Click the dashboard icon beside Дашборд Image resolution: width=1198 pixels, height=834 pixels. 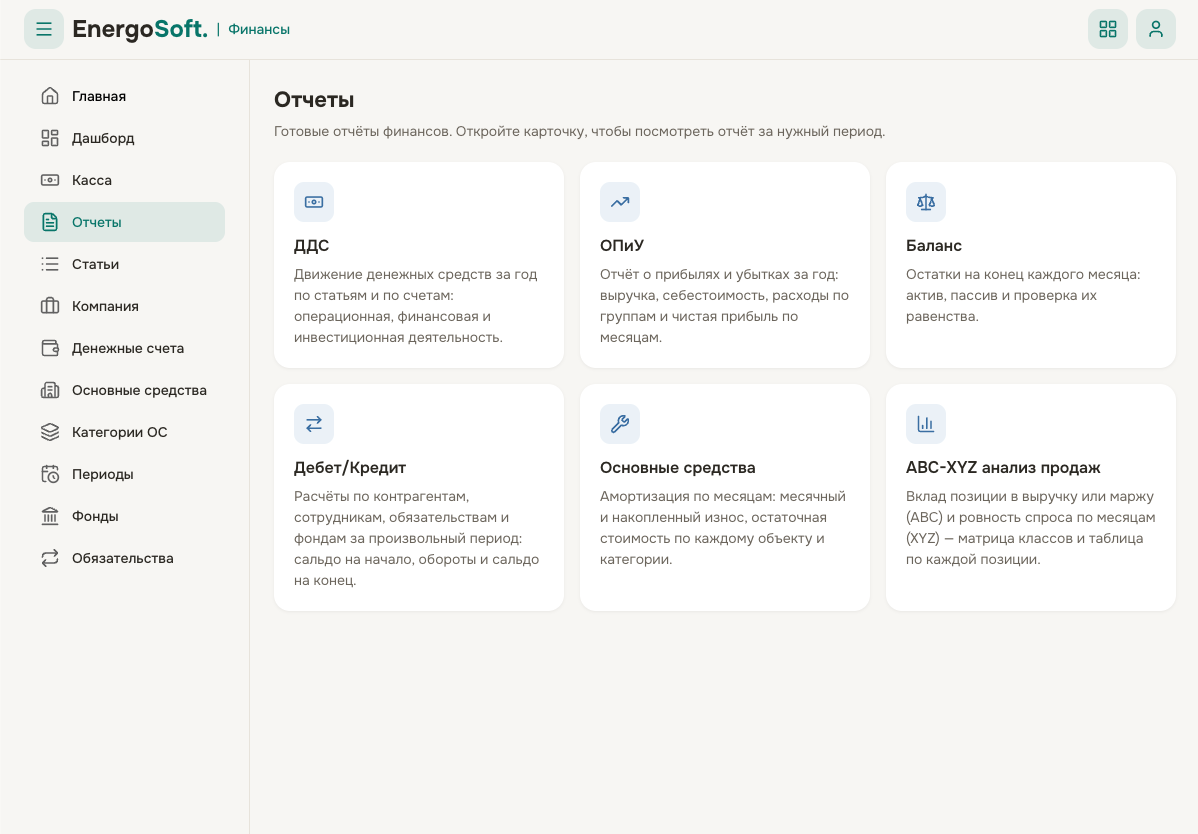tap(50, 138)
